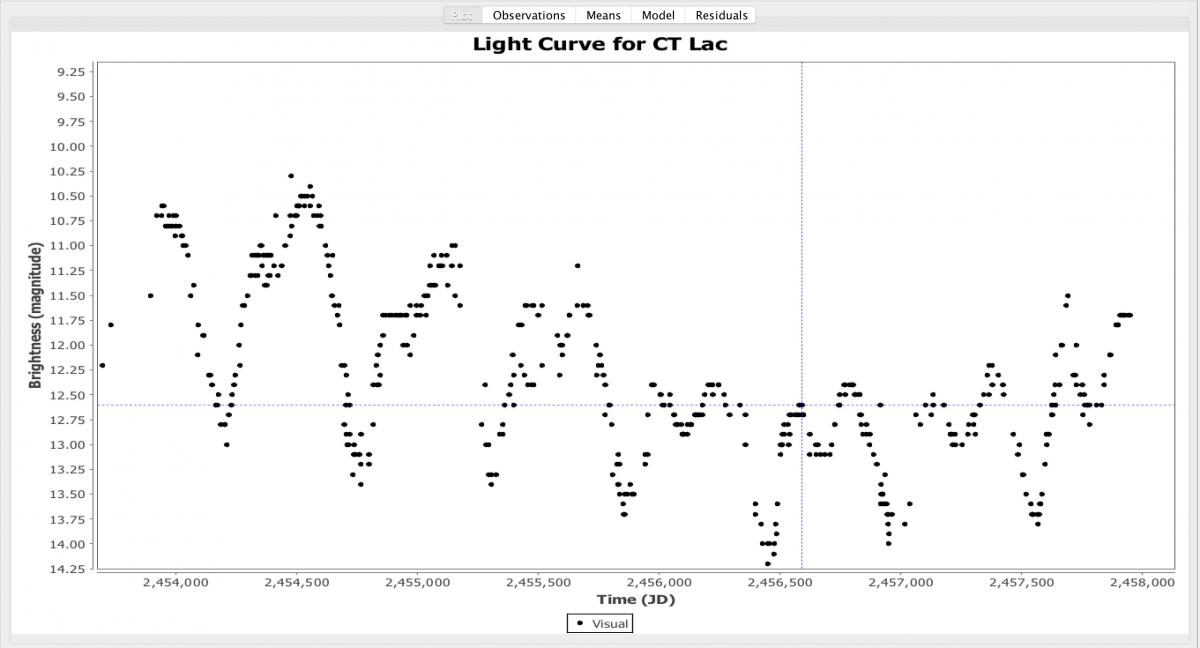Open the Means tab
The height and width of the screenshot is (648, 1200).
click(x=603, y=15)
